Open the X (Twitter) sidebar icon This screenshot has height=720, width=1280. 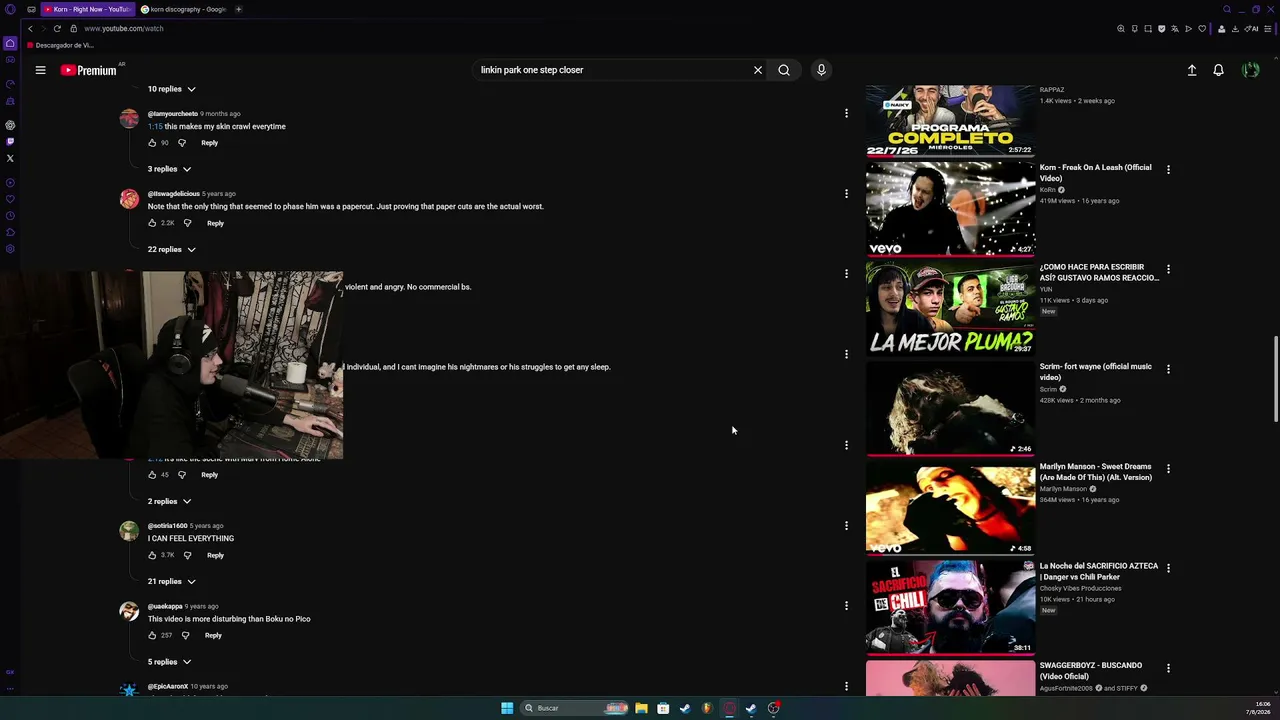10,158
